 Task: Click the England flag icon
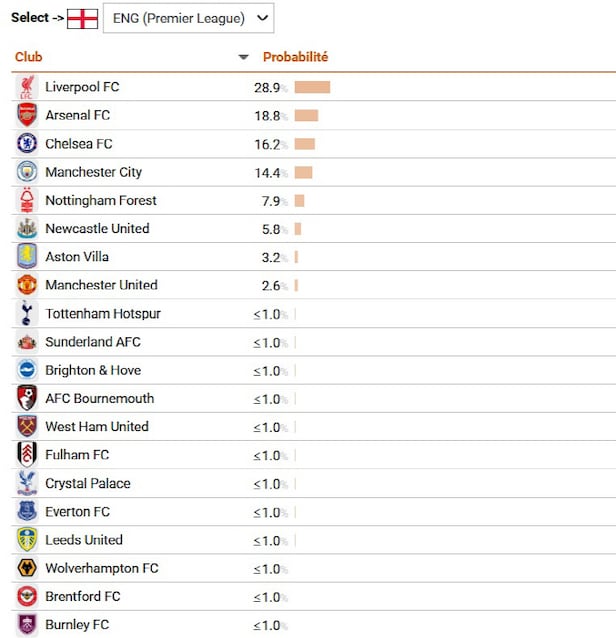[82, 18]
